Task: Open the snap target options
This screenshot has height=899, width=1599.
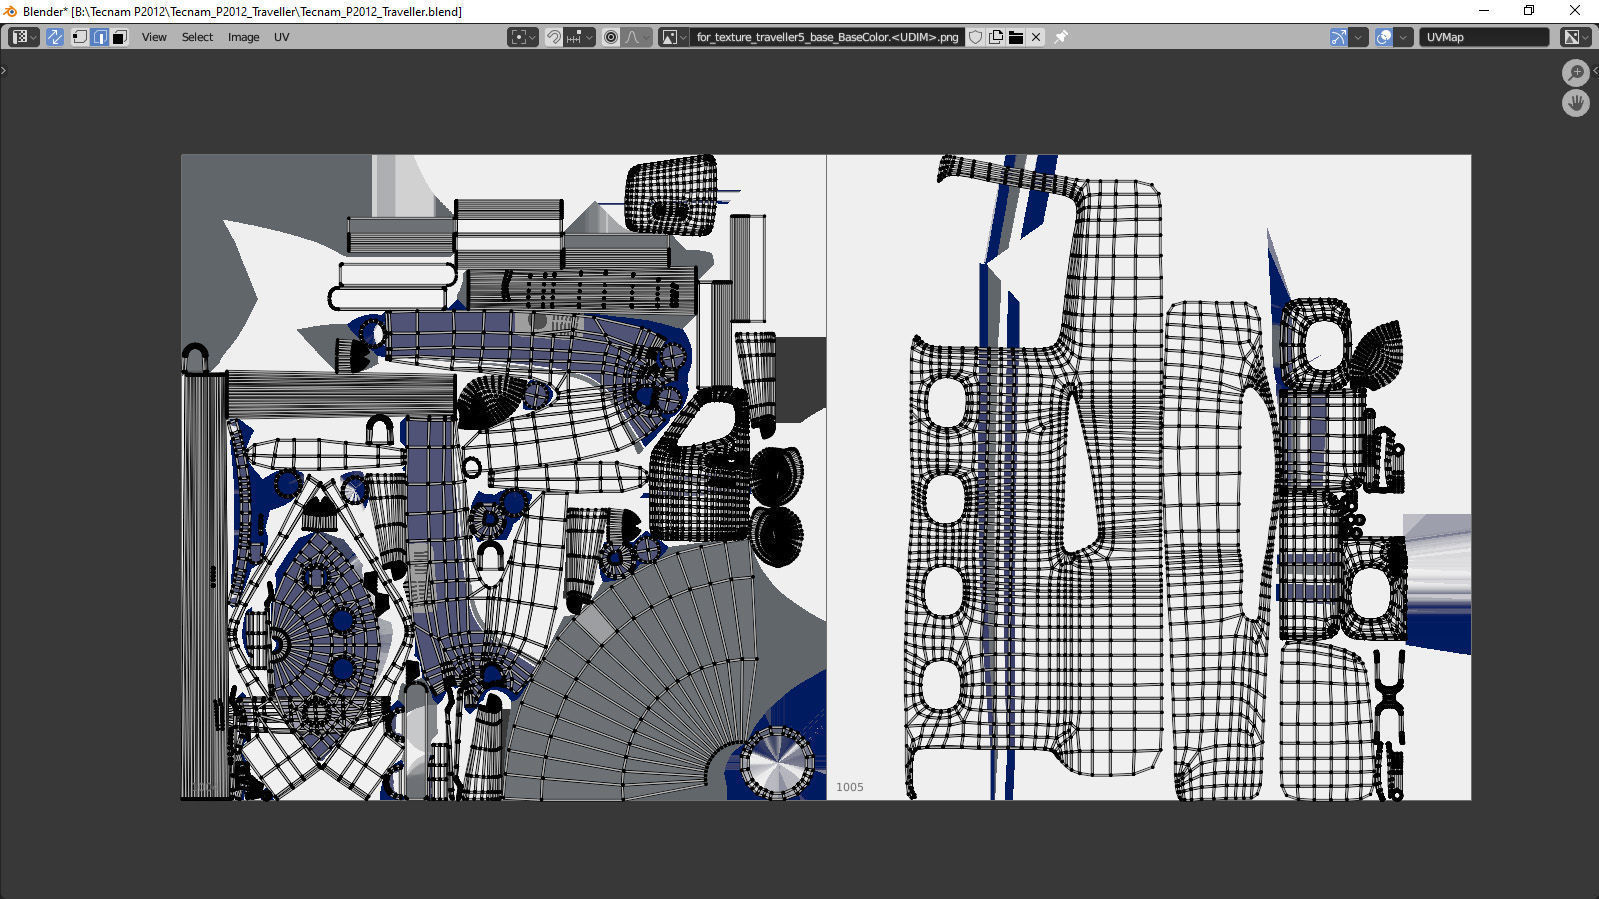Action: pyautogui.click(x=580, y=37)
